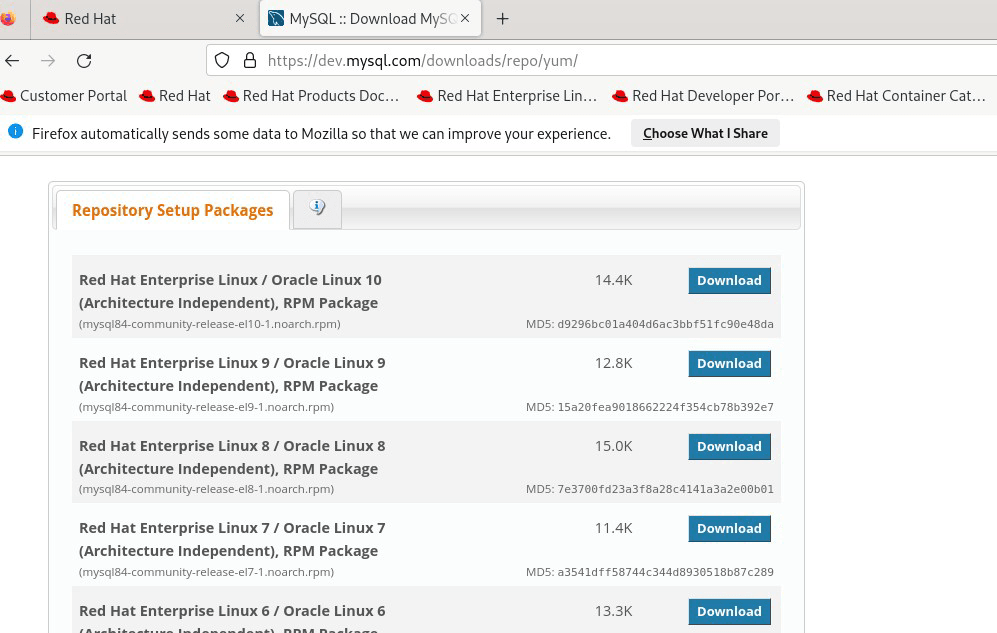Screen dimensions: 997x633
Task: Open the Red Hat Enterprise Linux bookmark
Action: pyautogui.click(x=507, y=96)
